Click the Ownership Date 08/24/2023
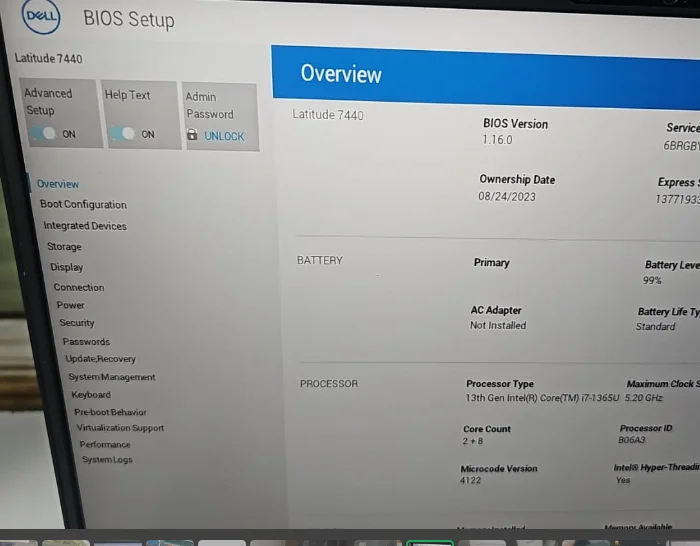This screenshot has height=546, width=700. point(507,196)
